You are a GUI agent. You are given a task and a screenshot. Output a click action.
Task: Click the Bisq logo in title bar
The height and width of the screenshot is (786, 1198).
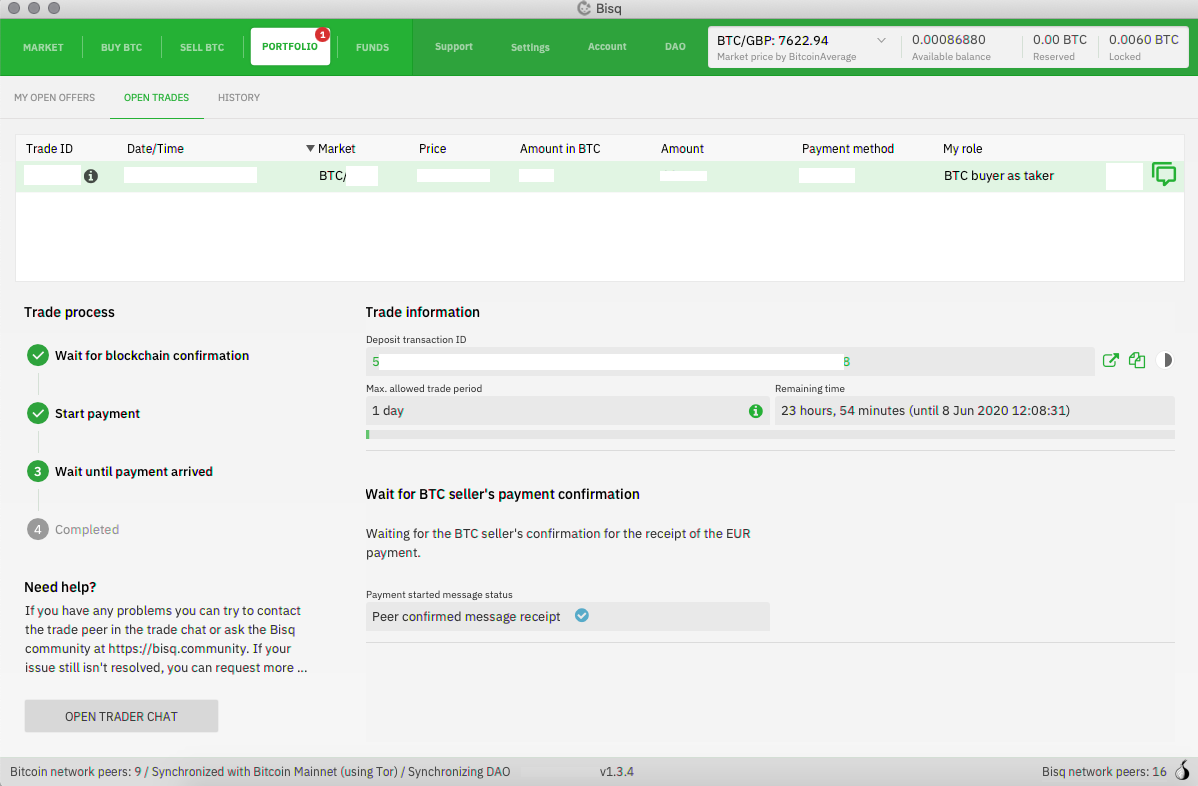point(584,8)
